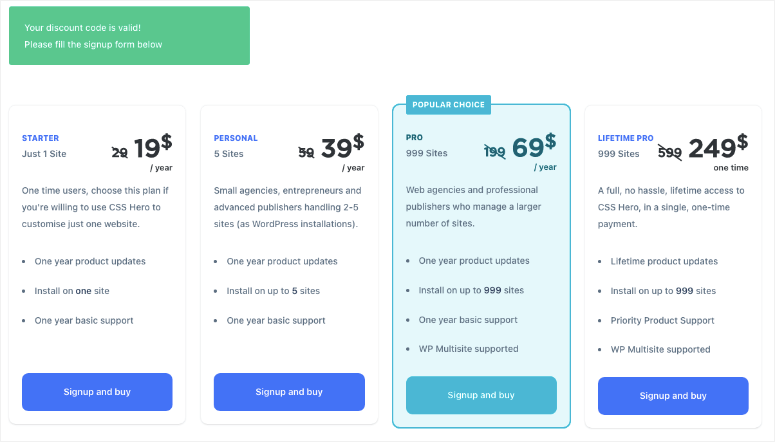Click the 69$ Pro price
Viewport: 775px width, 442px height.
534,146
